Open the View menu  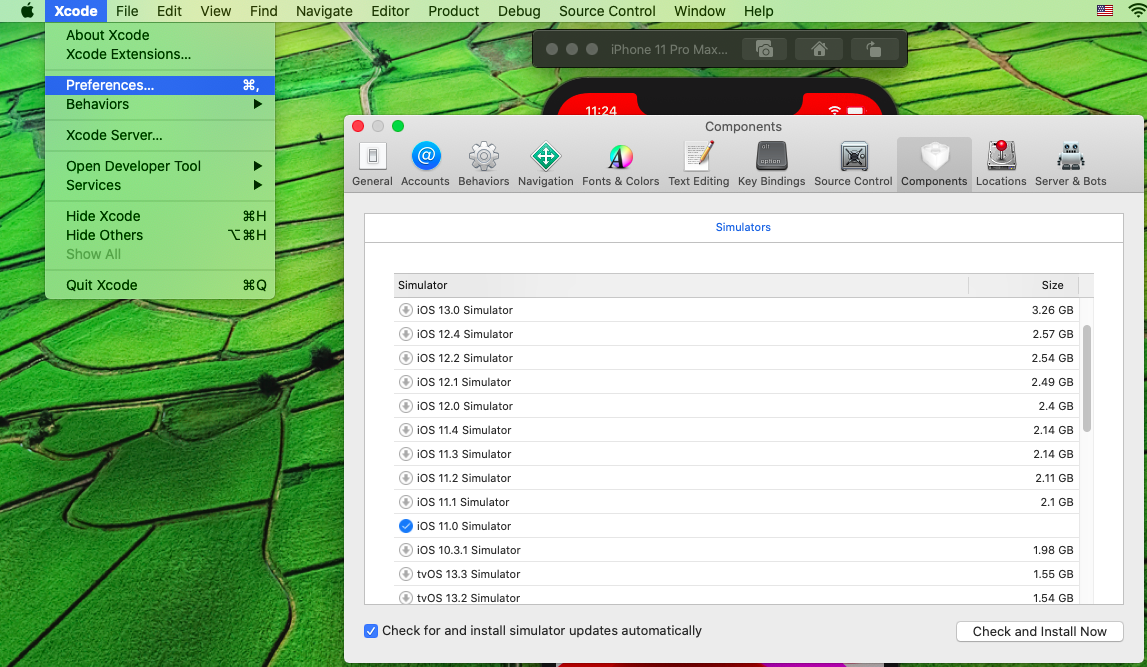216,11
